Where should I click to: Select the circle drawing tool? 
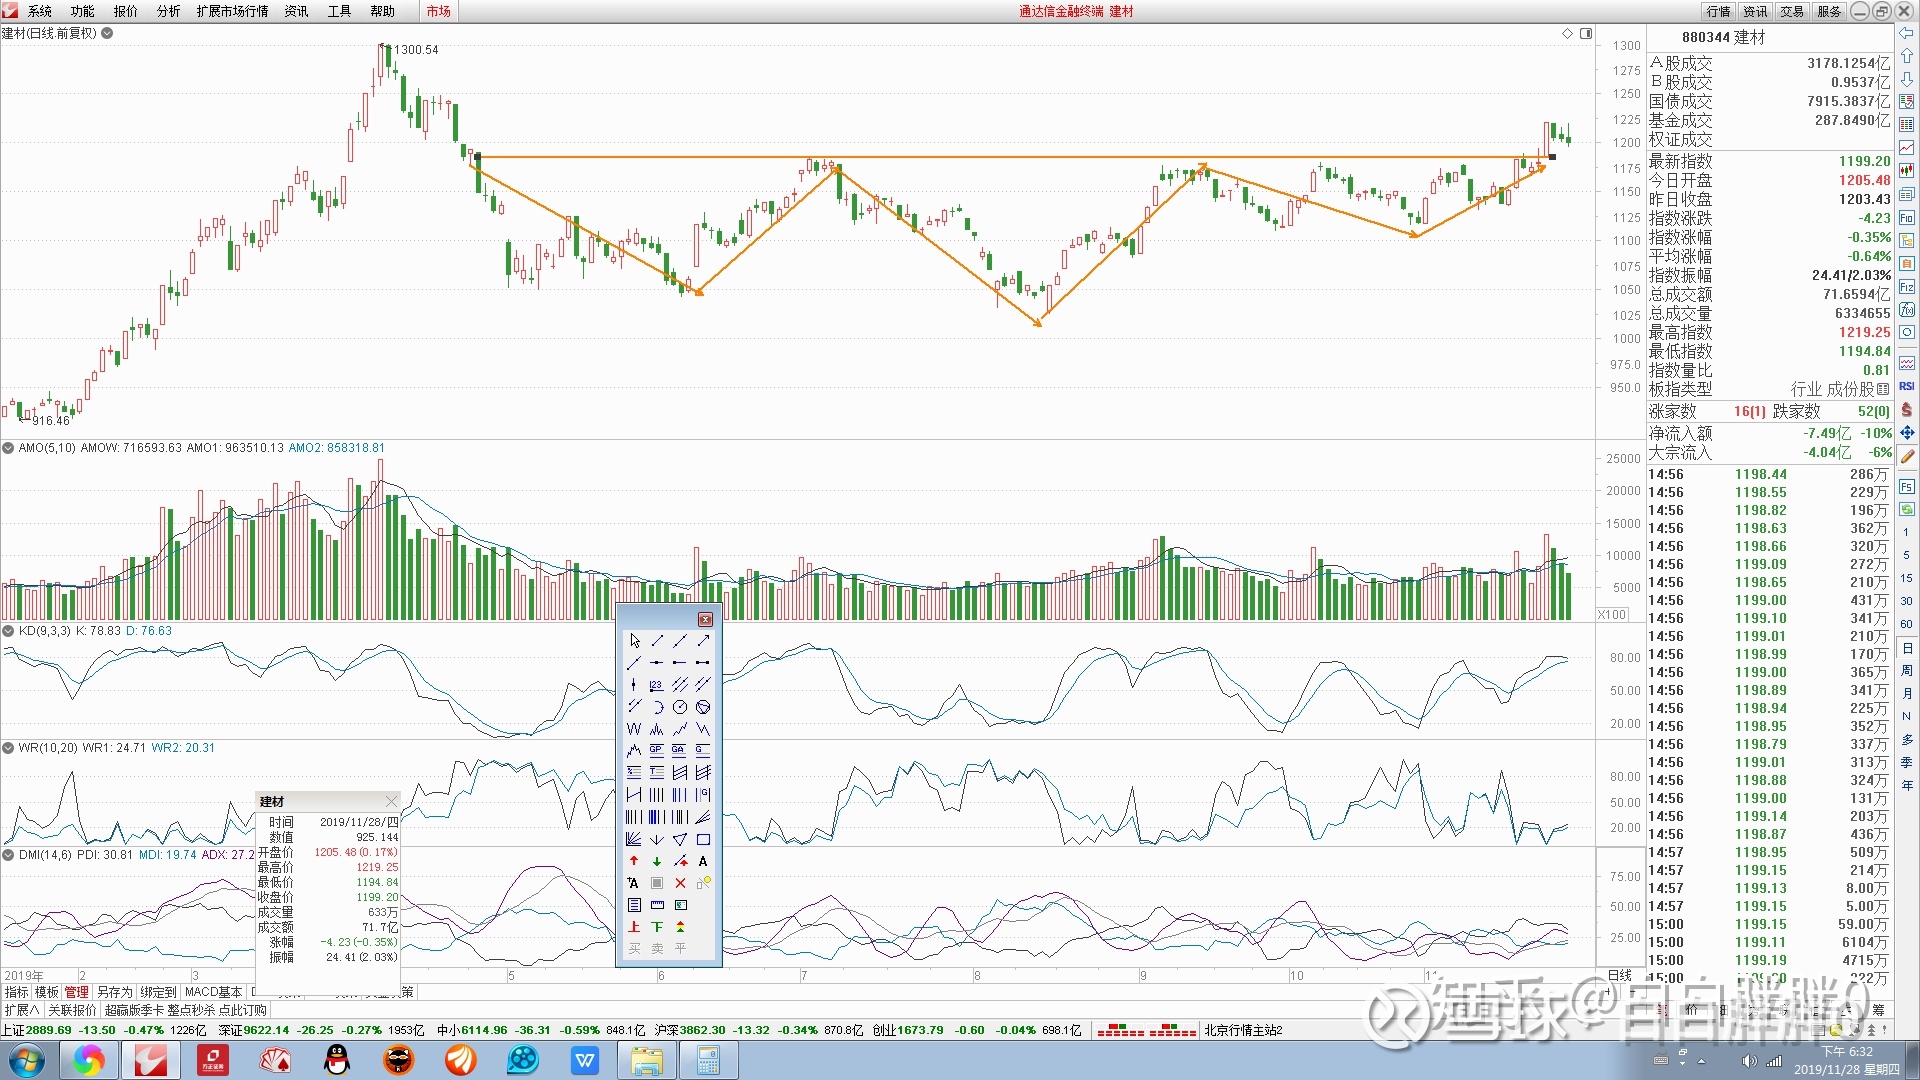[x=680, y=707]
